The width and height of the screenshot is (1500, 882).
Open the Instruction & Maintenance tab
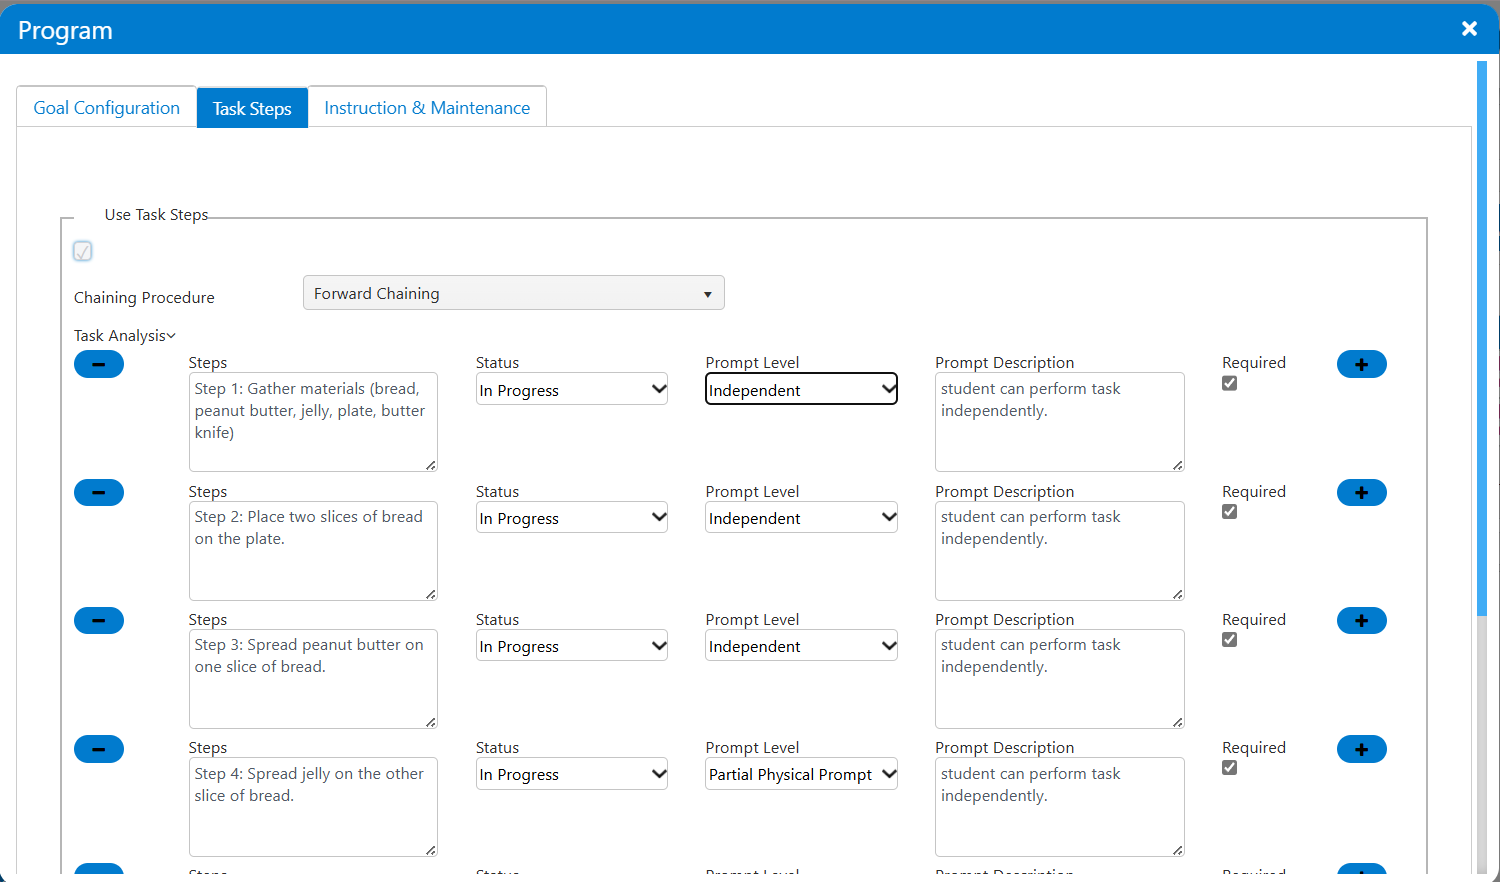427,107
